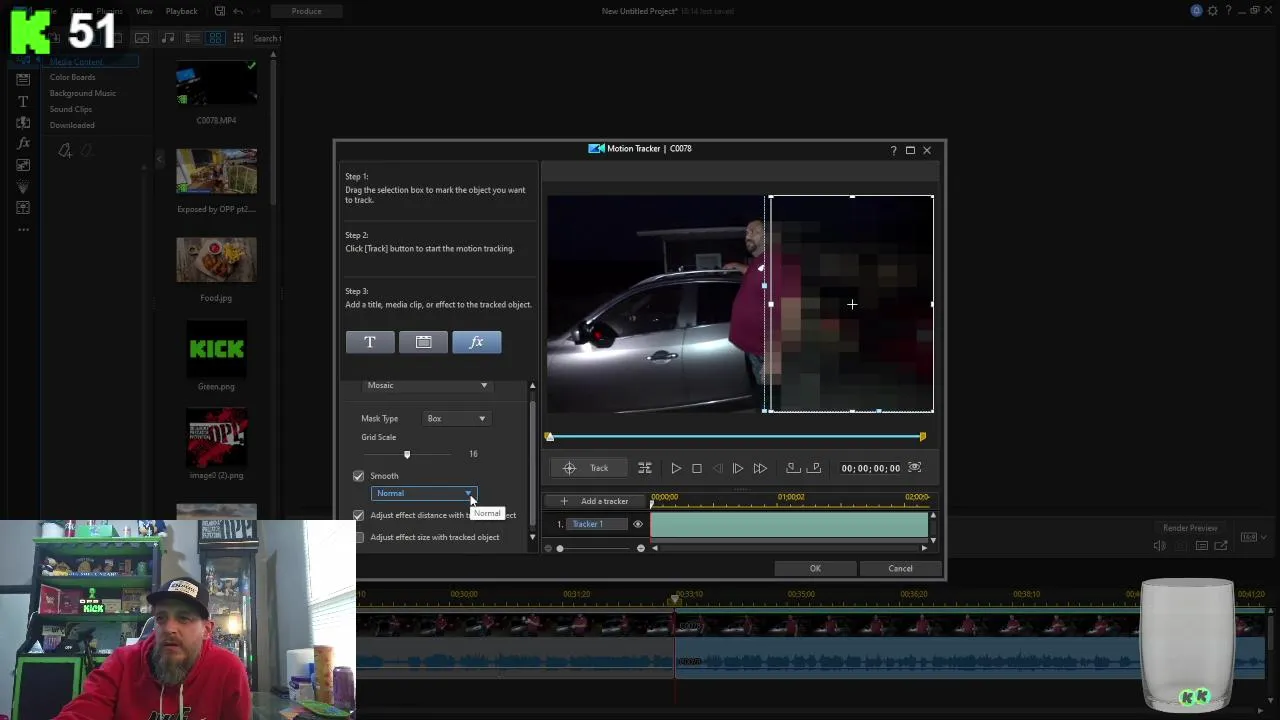Viewport: 1280px width, 720px height.
Task: Click OK in the Motion Tracker dialog
Action: (x=815, y=568)
